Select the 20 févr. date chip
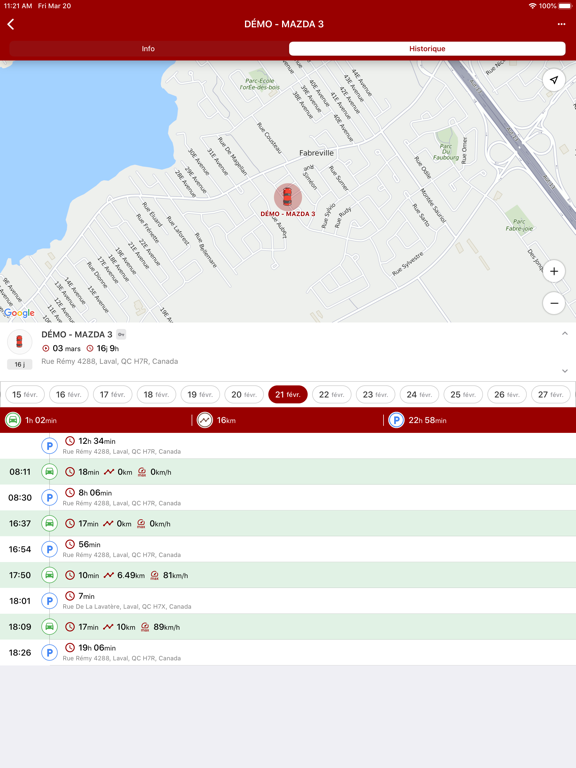Viewport: 576px width, 768px height. [244, 394]
